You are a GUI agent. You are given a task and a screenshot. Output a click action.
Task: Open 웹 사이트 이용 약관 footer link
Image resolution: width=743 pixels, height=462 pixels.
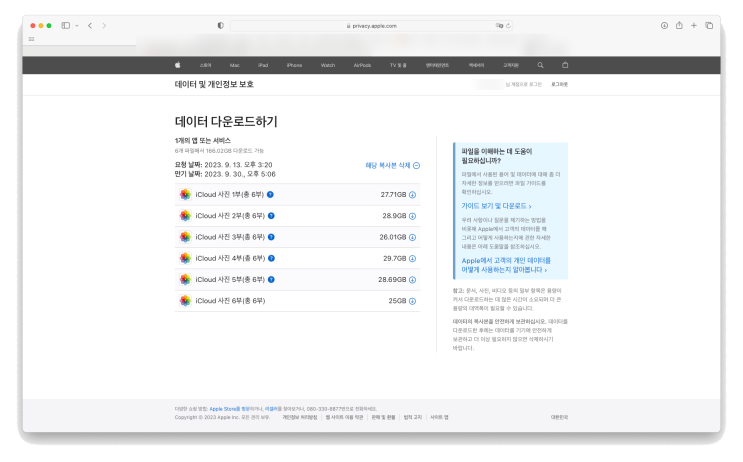click(x=344, y=417)
